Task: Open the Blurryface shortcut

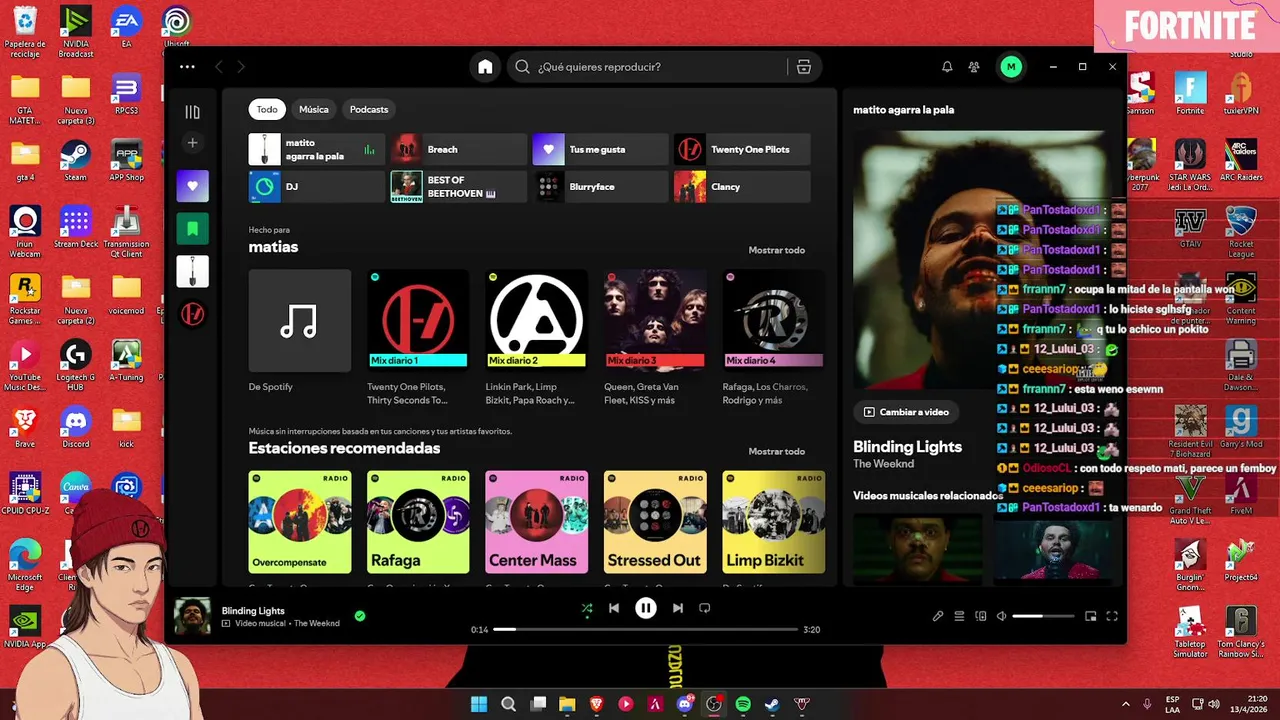Action: click(x=600, y=187)
